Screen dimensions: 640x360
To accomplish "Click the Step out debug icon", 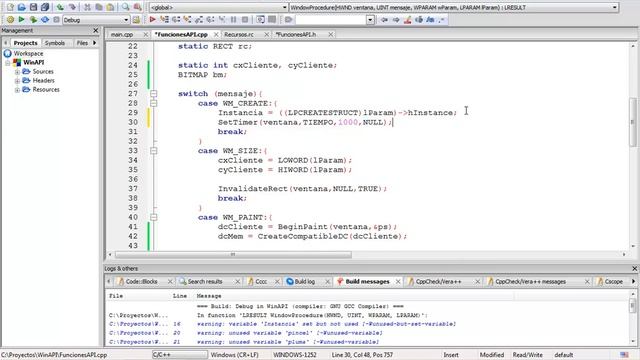I will click(199, 20).
